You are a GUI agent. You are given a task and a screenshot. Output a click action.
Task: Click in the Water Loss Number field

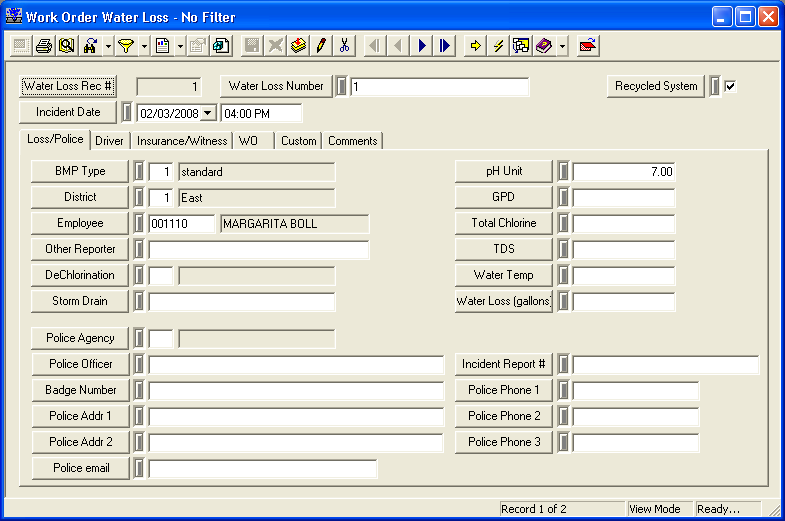[x=440, y=87]
